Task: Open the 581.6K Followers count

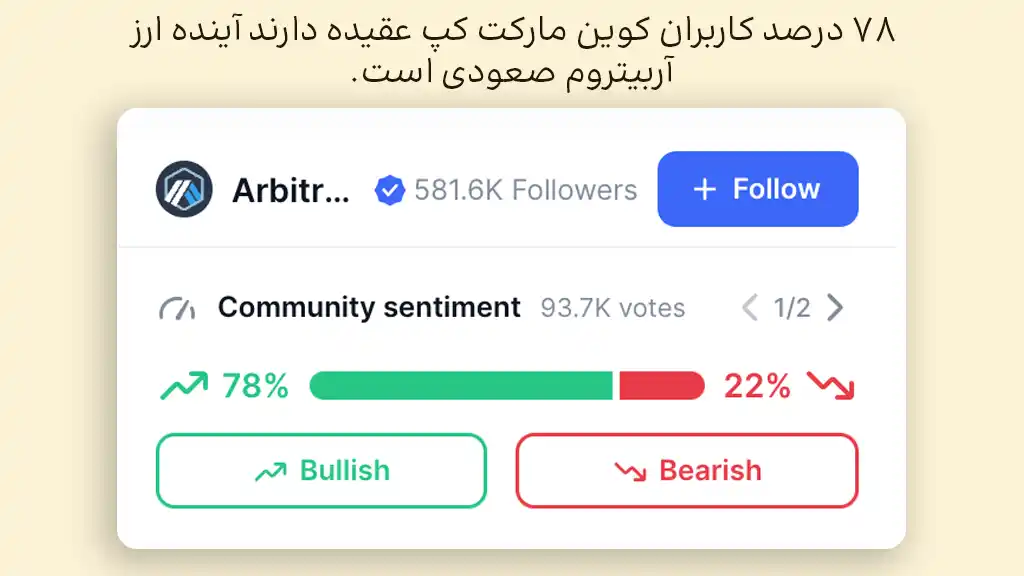Action: point(525,189)
